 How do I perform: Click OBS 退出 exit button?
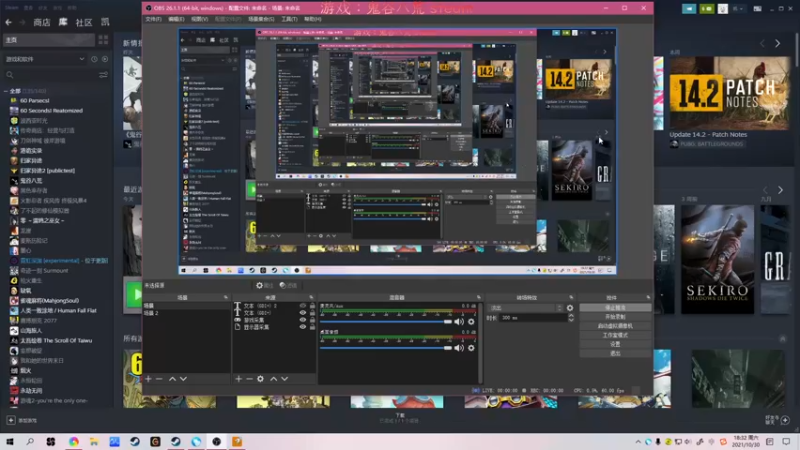(x=615, y=353)
